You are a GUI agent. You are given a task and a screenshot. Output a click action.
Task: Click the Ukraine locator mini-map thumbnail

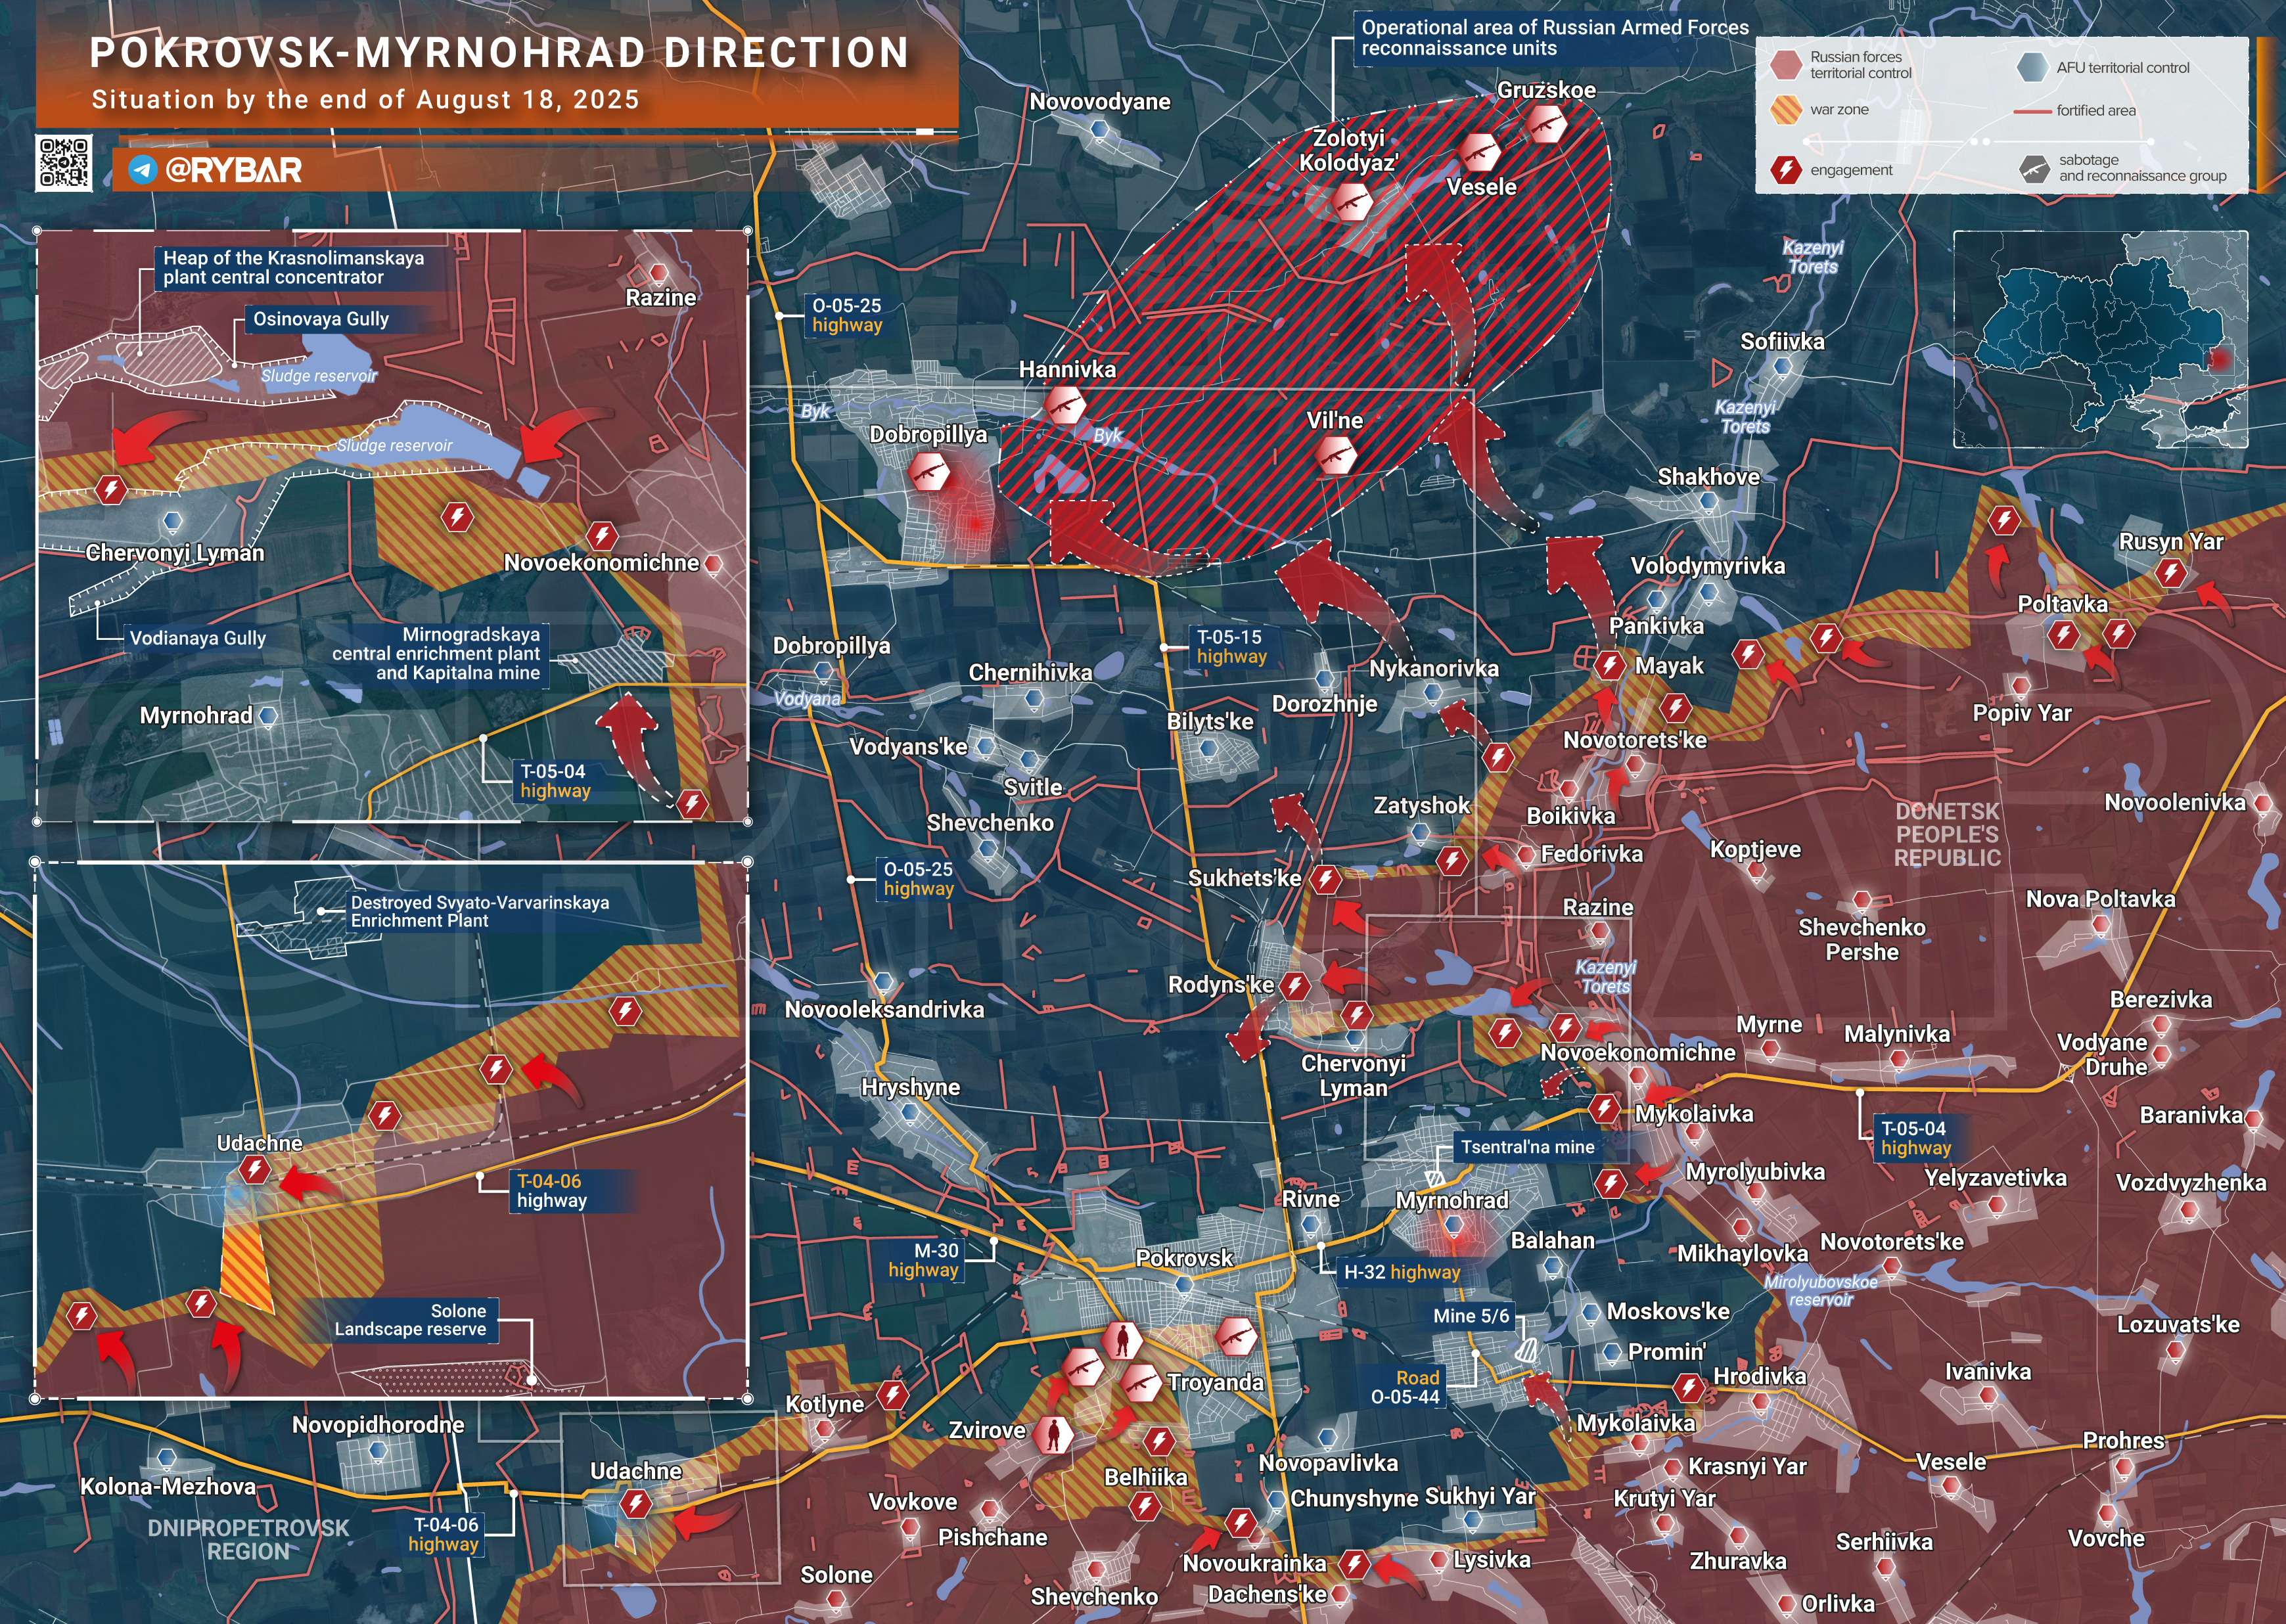2101,339
